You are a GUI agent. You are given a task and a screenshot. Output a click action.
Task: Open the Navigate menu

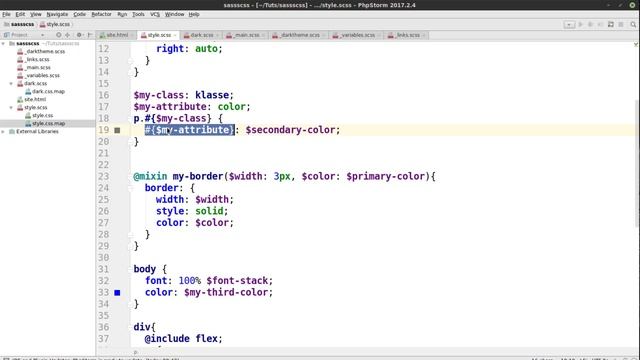[x=57, y=14]
